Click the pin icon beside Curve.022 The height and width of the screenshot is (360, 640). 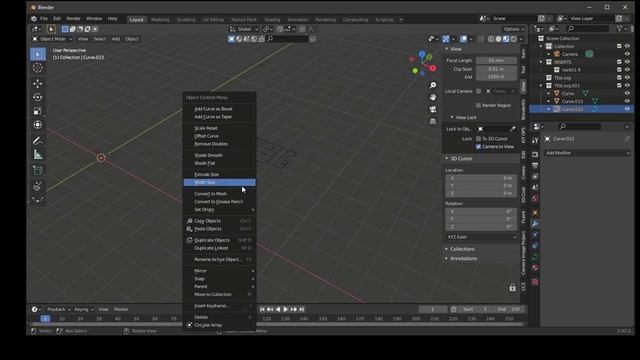pyautogui.click(x=627, y=139)
